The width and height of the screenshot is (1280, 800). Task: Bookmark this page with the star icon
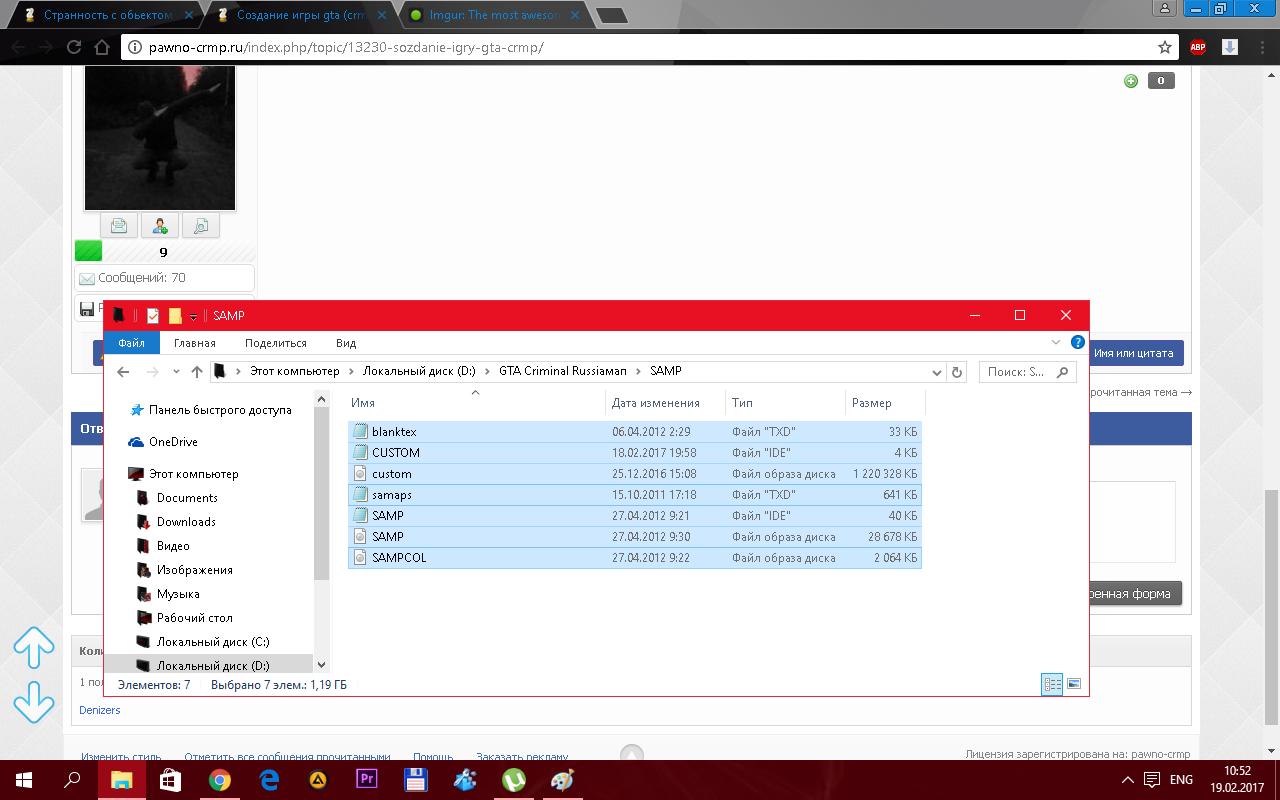click(1165, 47)
